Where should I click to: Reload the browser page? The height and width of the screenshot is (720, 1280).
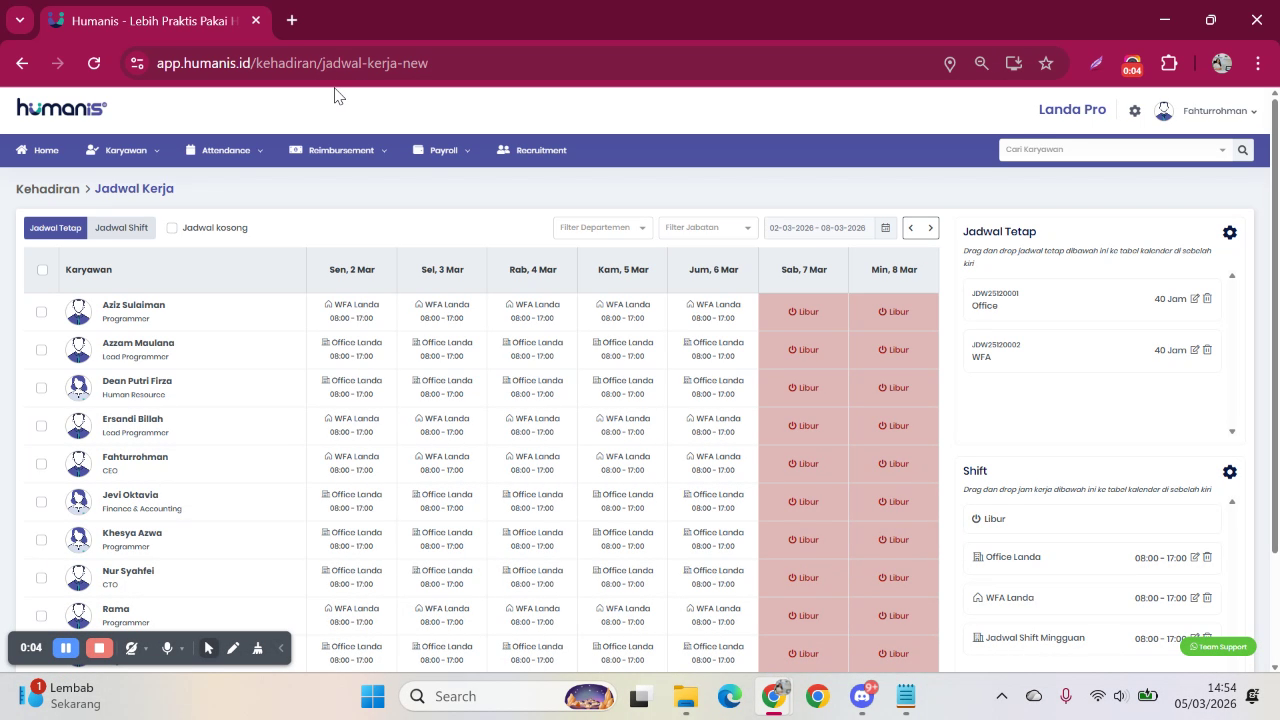(x=94, y=63)
